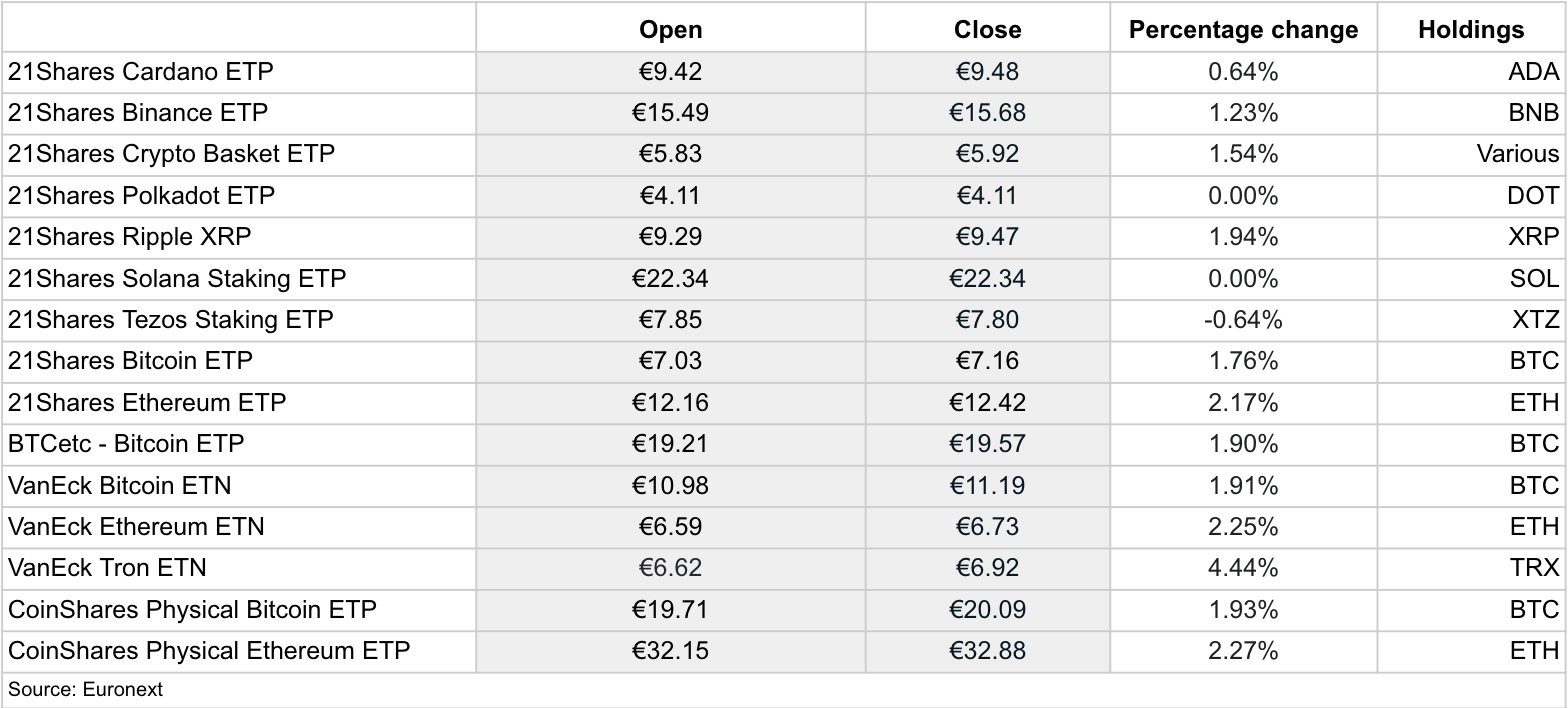Click the XRP holdings cell
Image resolution: width=1568 pixels, height=708 pixels.
(1471, 237)
